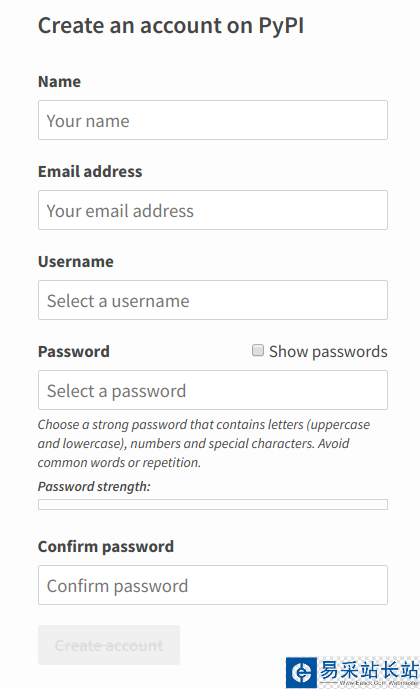Click the blue circular watermark logo icon
The image size is (420, 689).
click(x=301, y=672)
